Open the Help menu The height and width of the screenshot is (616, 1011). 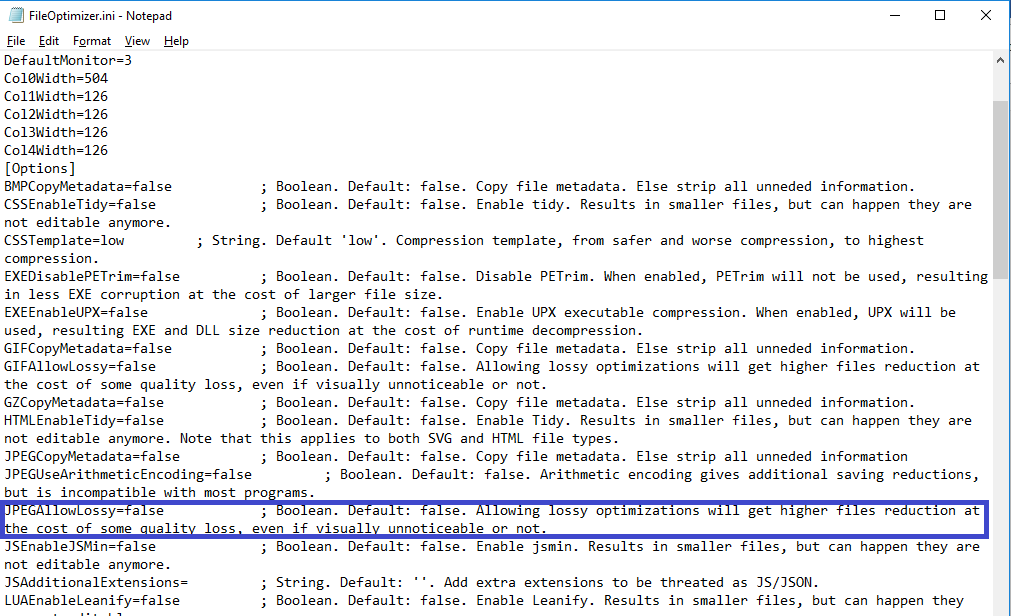(176, 41)
